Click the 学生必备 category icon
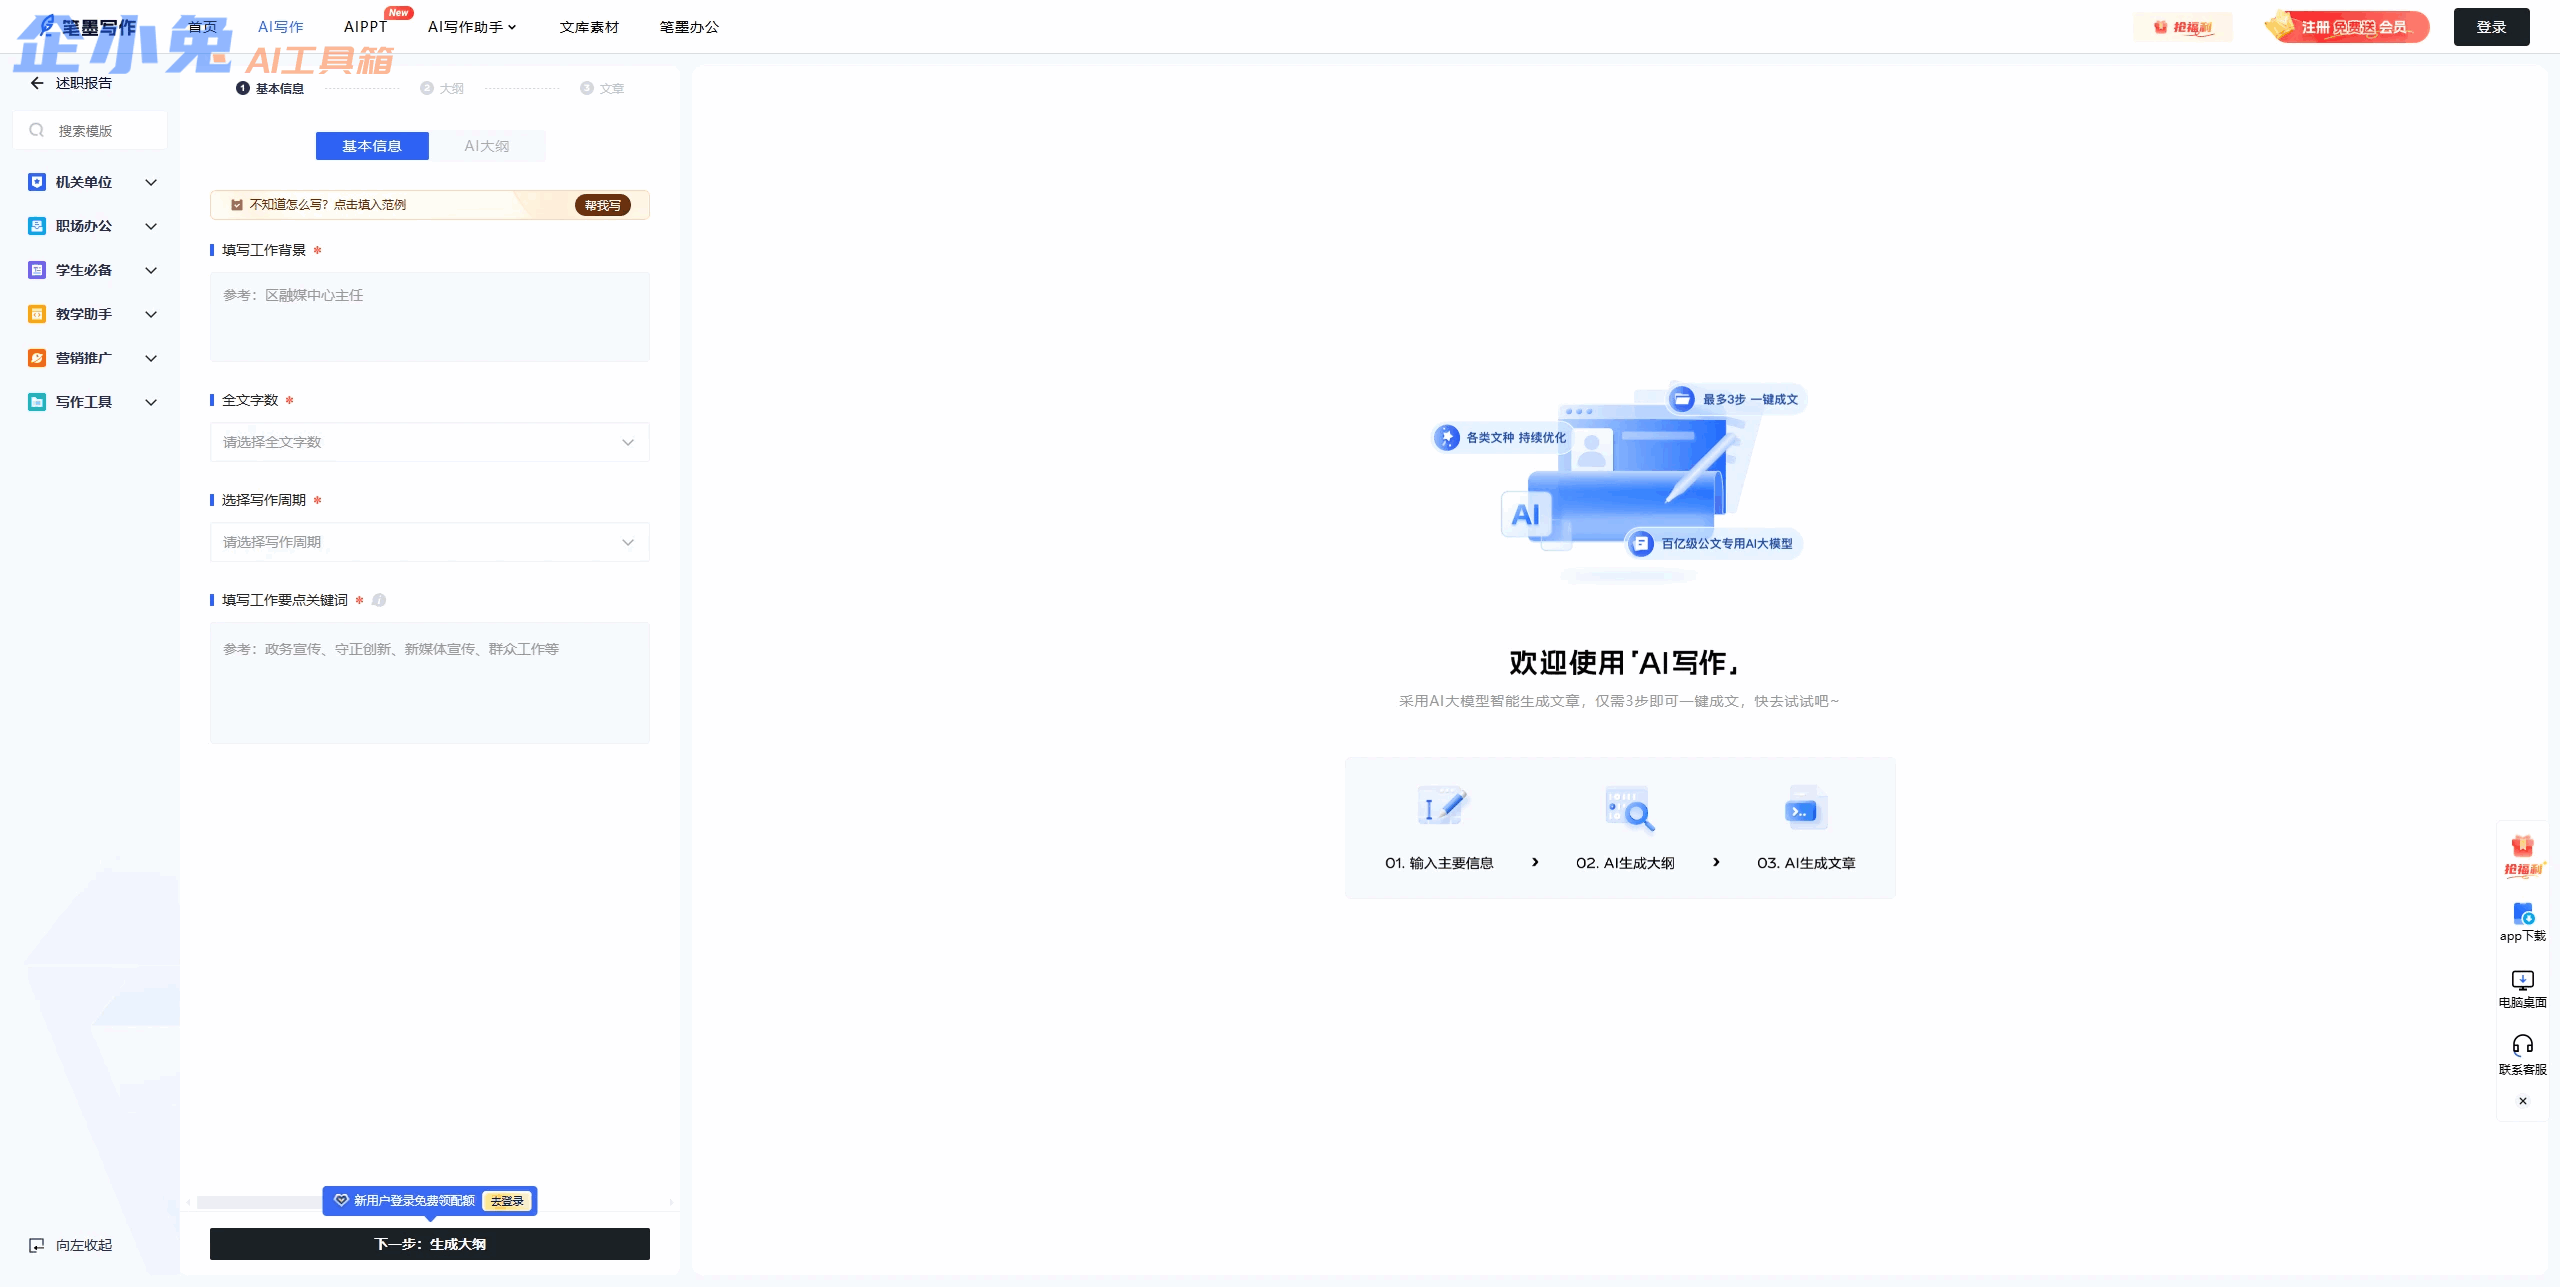The height and width of the screenshot is (1287, 2560). (x=37, y=270)
